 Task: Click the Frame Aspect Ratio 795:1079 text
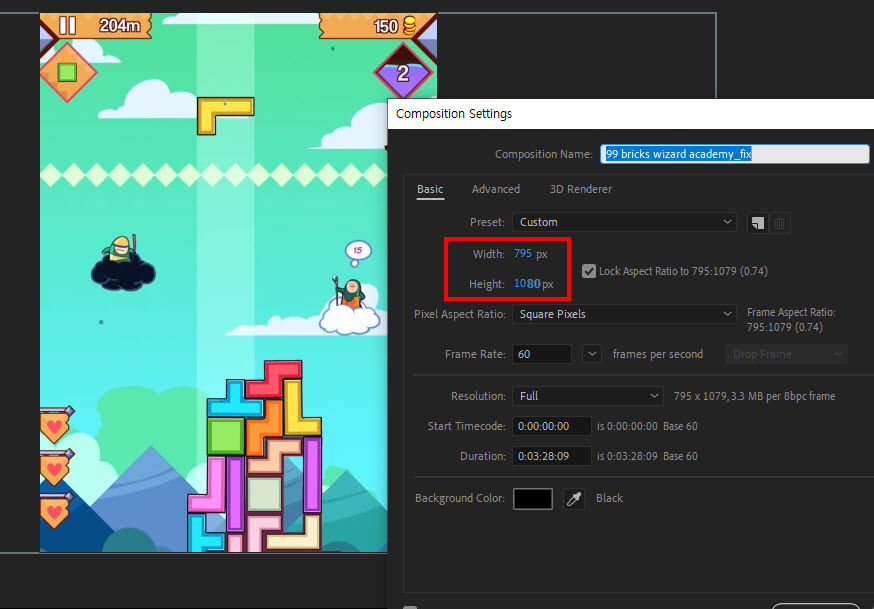[785, 327]
